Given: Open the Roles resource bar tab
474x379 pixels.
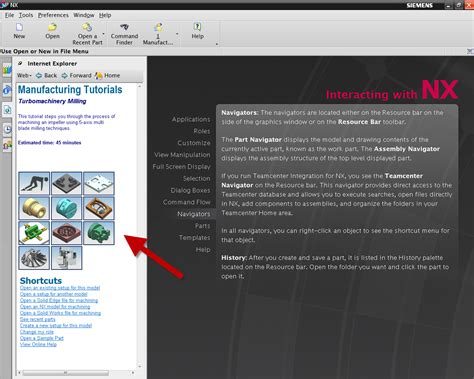Looking at the screenshot, I should [x=7, y=145].
